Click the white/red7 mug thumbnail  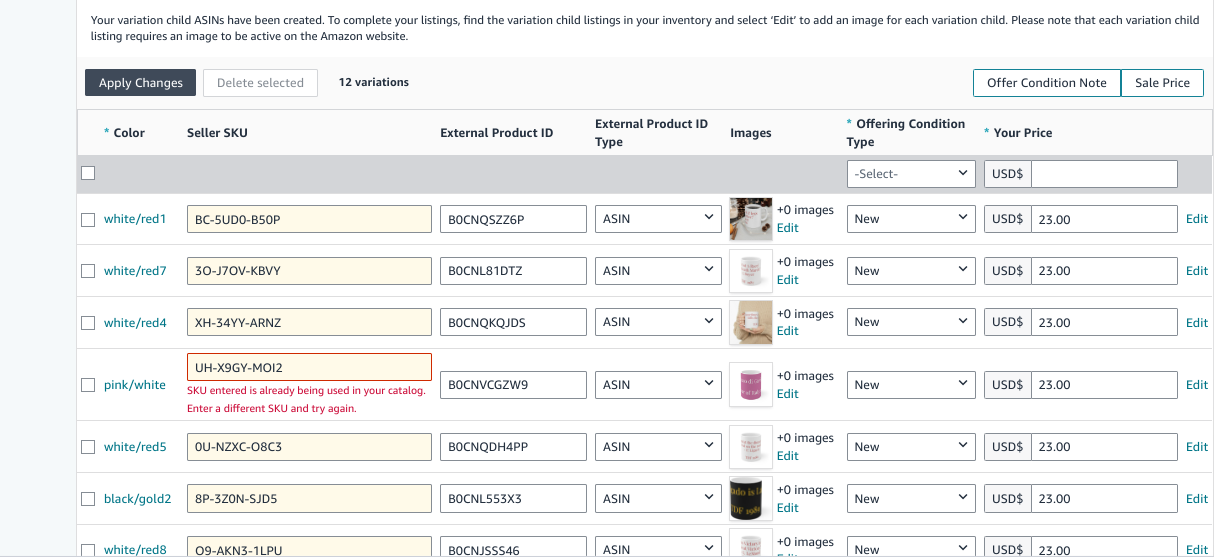coord(751,271)
